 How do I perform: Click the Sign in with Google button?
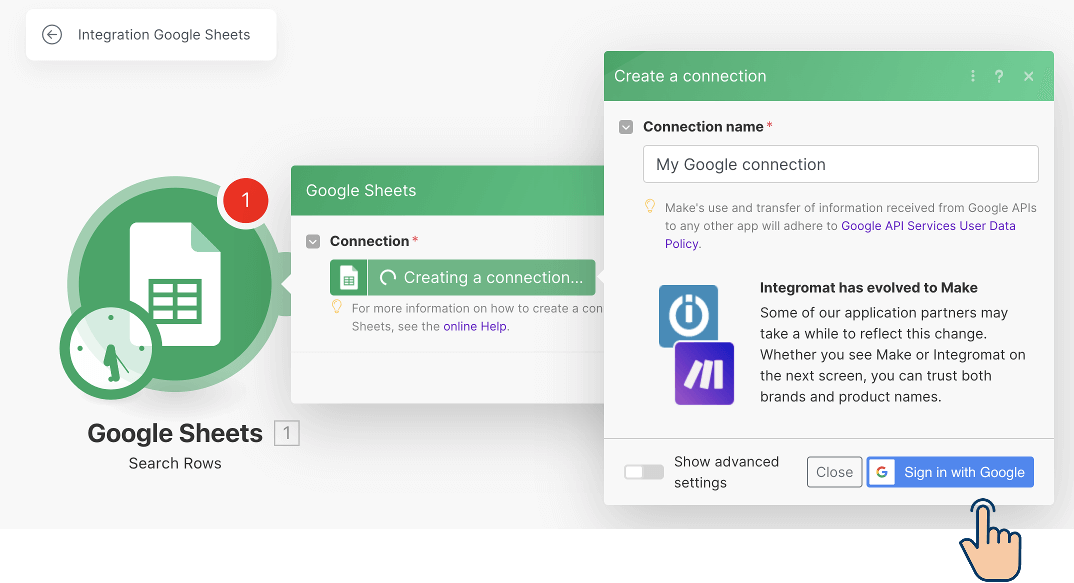[950, 472]
